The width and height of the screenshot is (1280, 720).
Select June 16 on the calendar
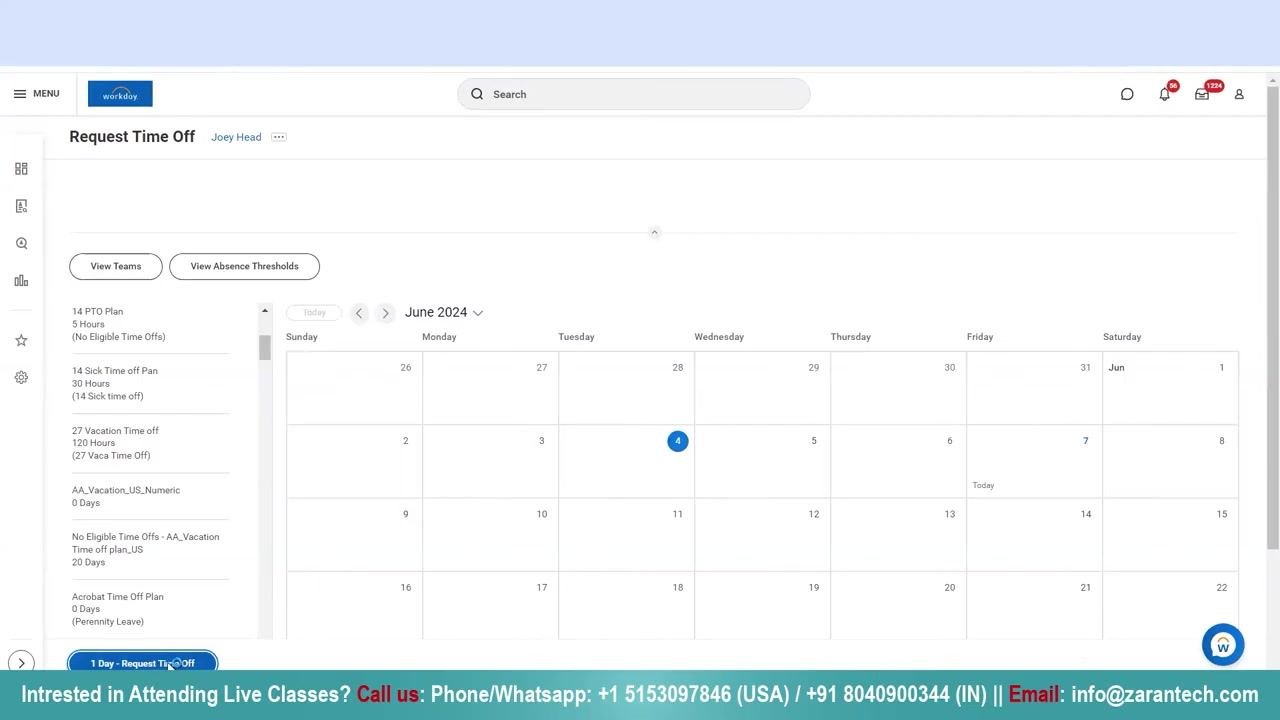355,606
